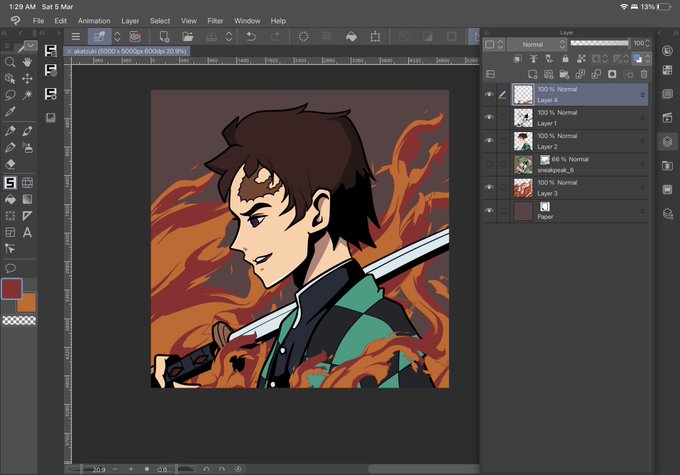The image size is (680, 475).
Task: Click the Fill paint bucket in command bar
Action: click(351, 37)
